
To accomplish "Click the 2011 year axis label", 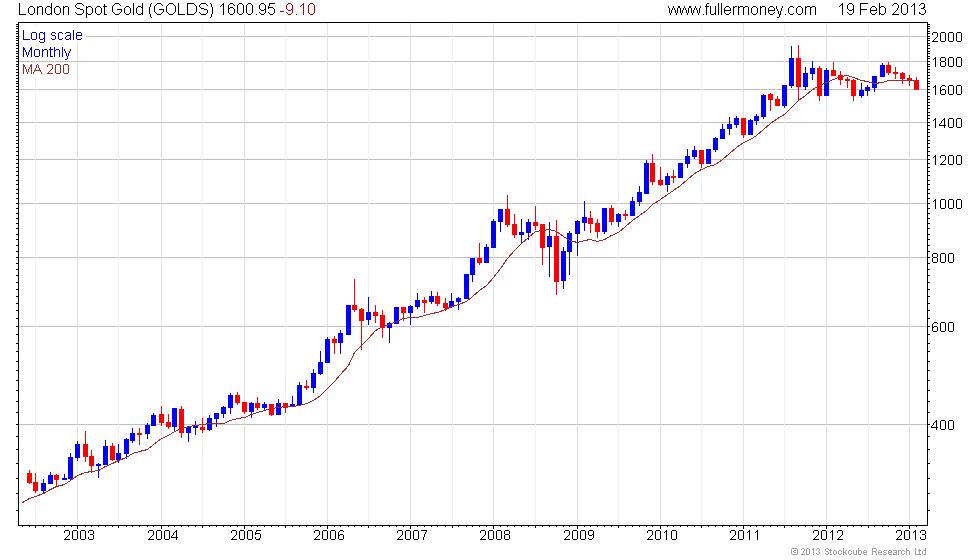I will tap(745, 535).
